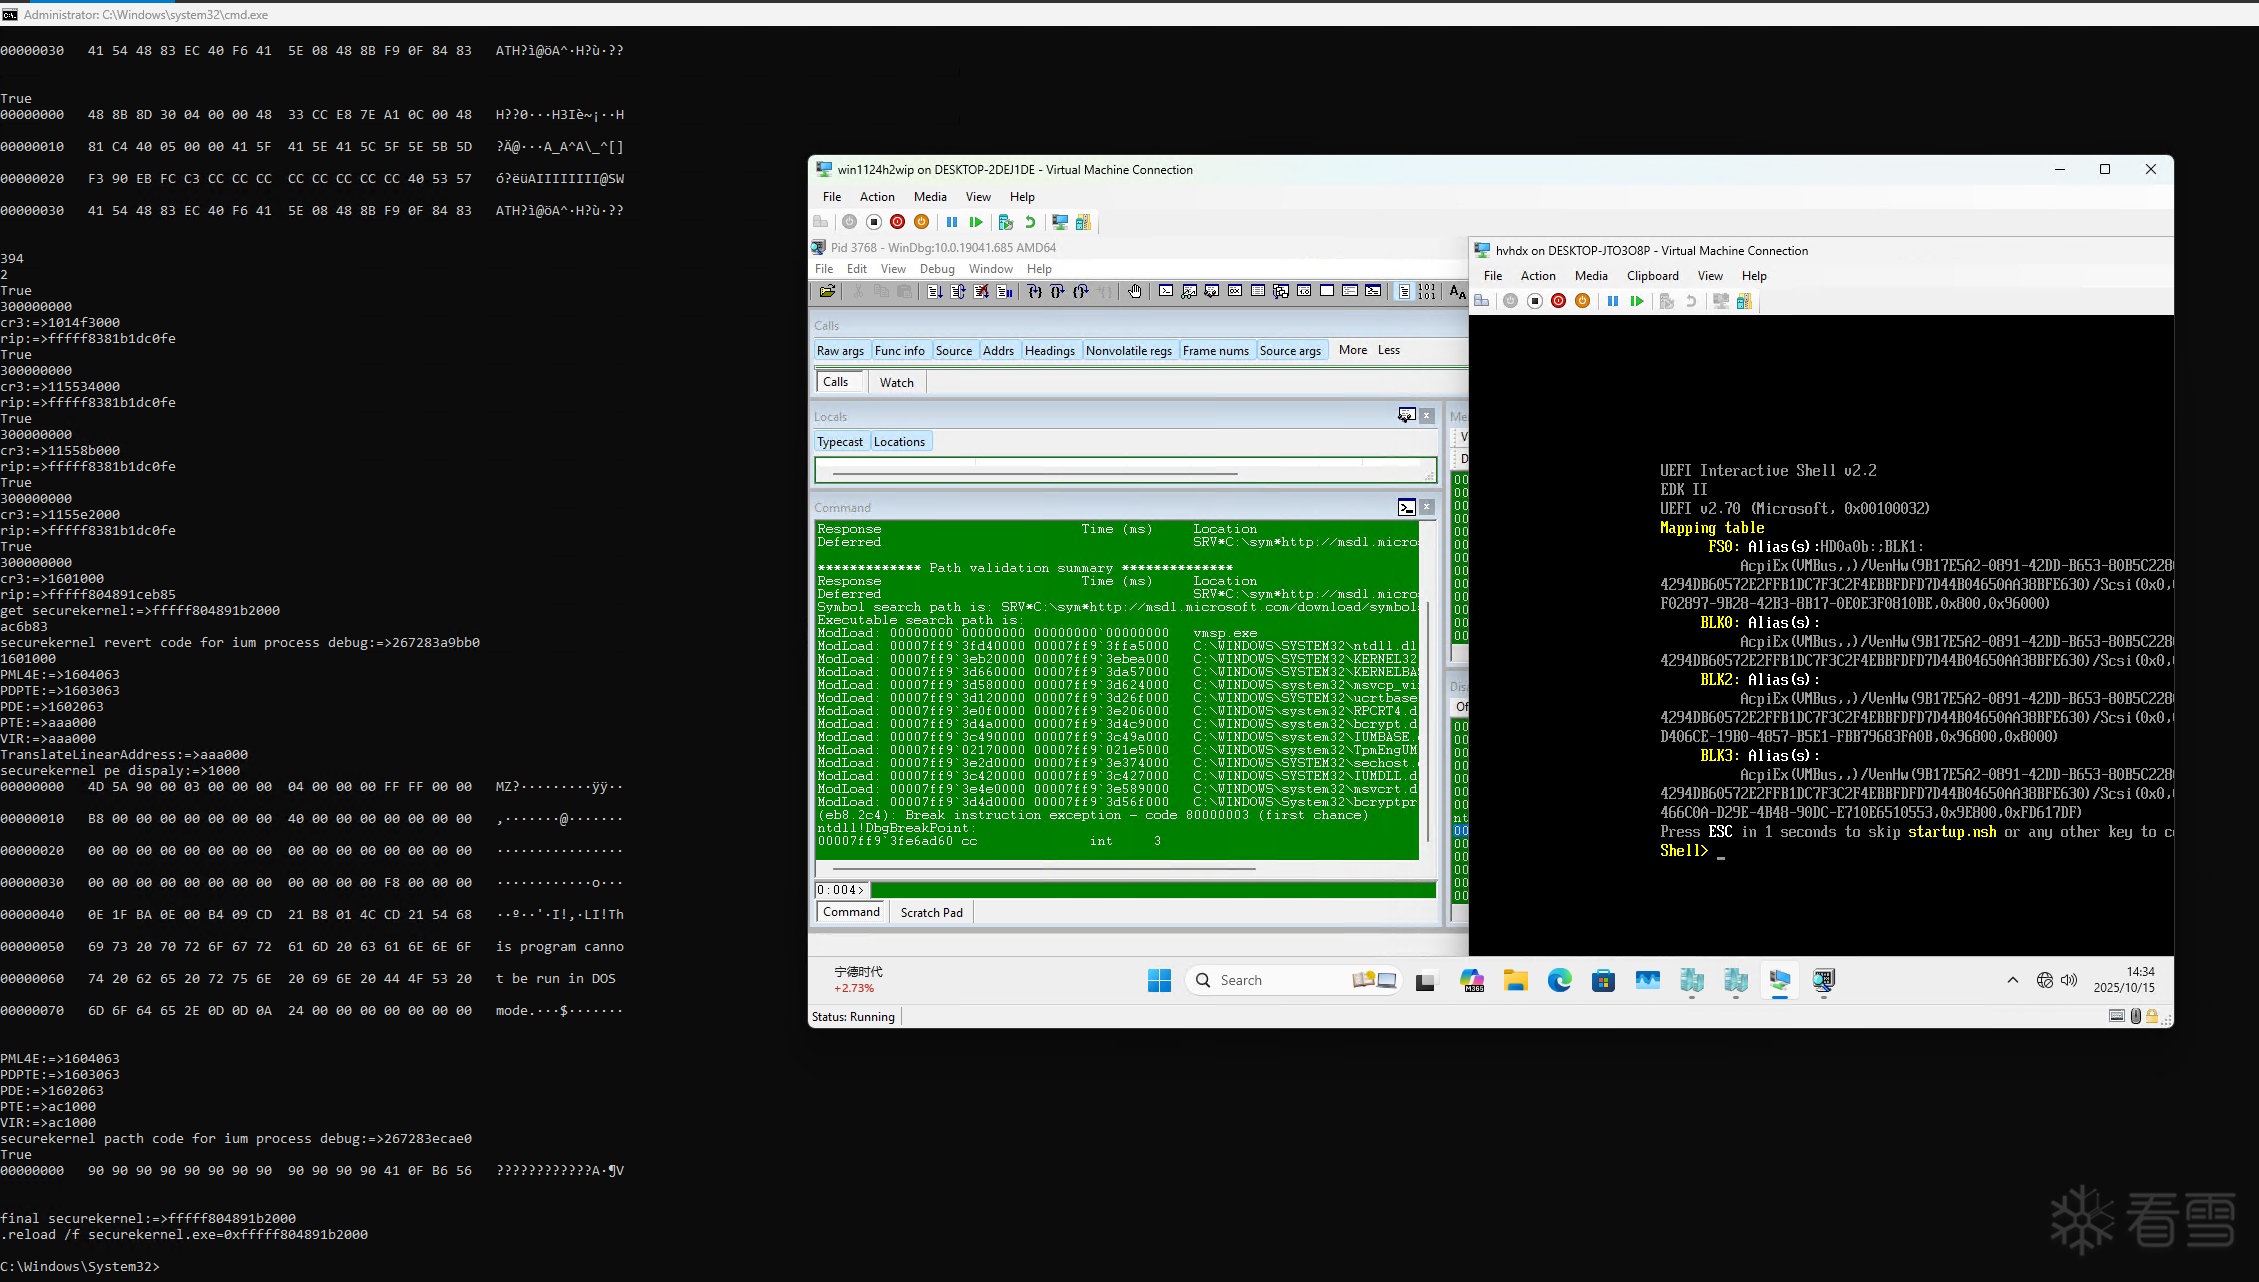The height and width of the screenshot is (1282, 2259).
Task: Click the WinDbg Font (AA) icon
Action: (x=1456, y=291)
